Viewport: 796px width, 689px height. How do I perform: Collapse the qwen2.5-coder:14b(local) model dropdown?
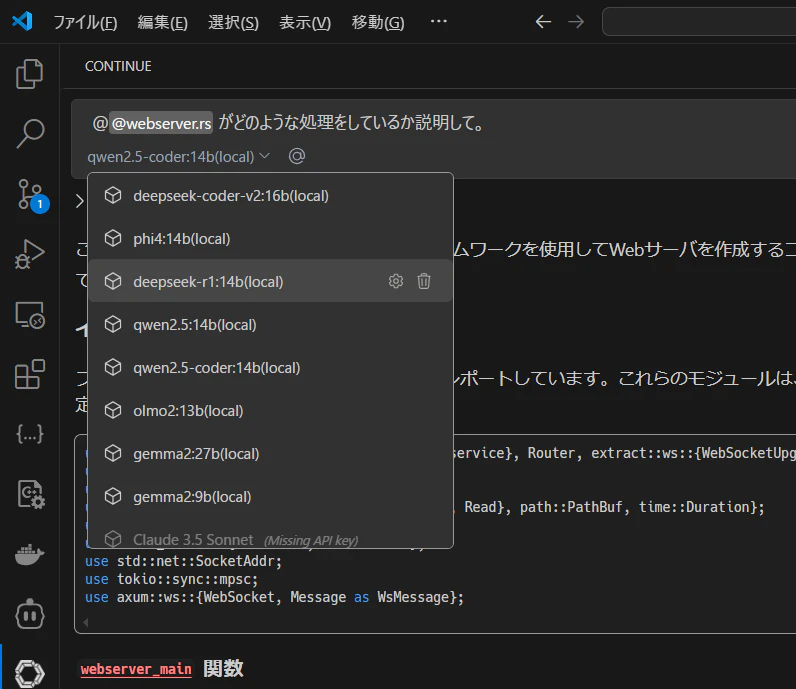[179, 156]
